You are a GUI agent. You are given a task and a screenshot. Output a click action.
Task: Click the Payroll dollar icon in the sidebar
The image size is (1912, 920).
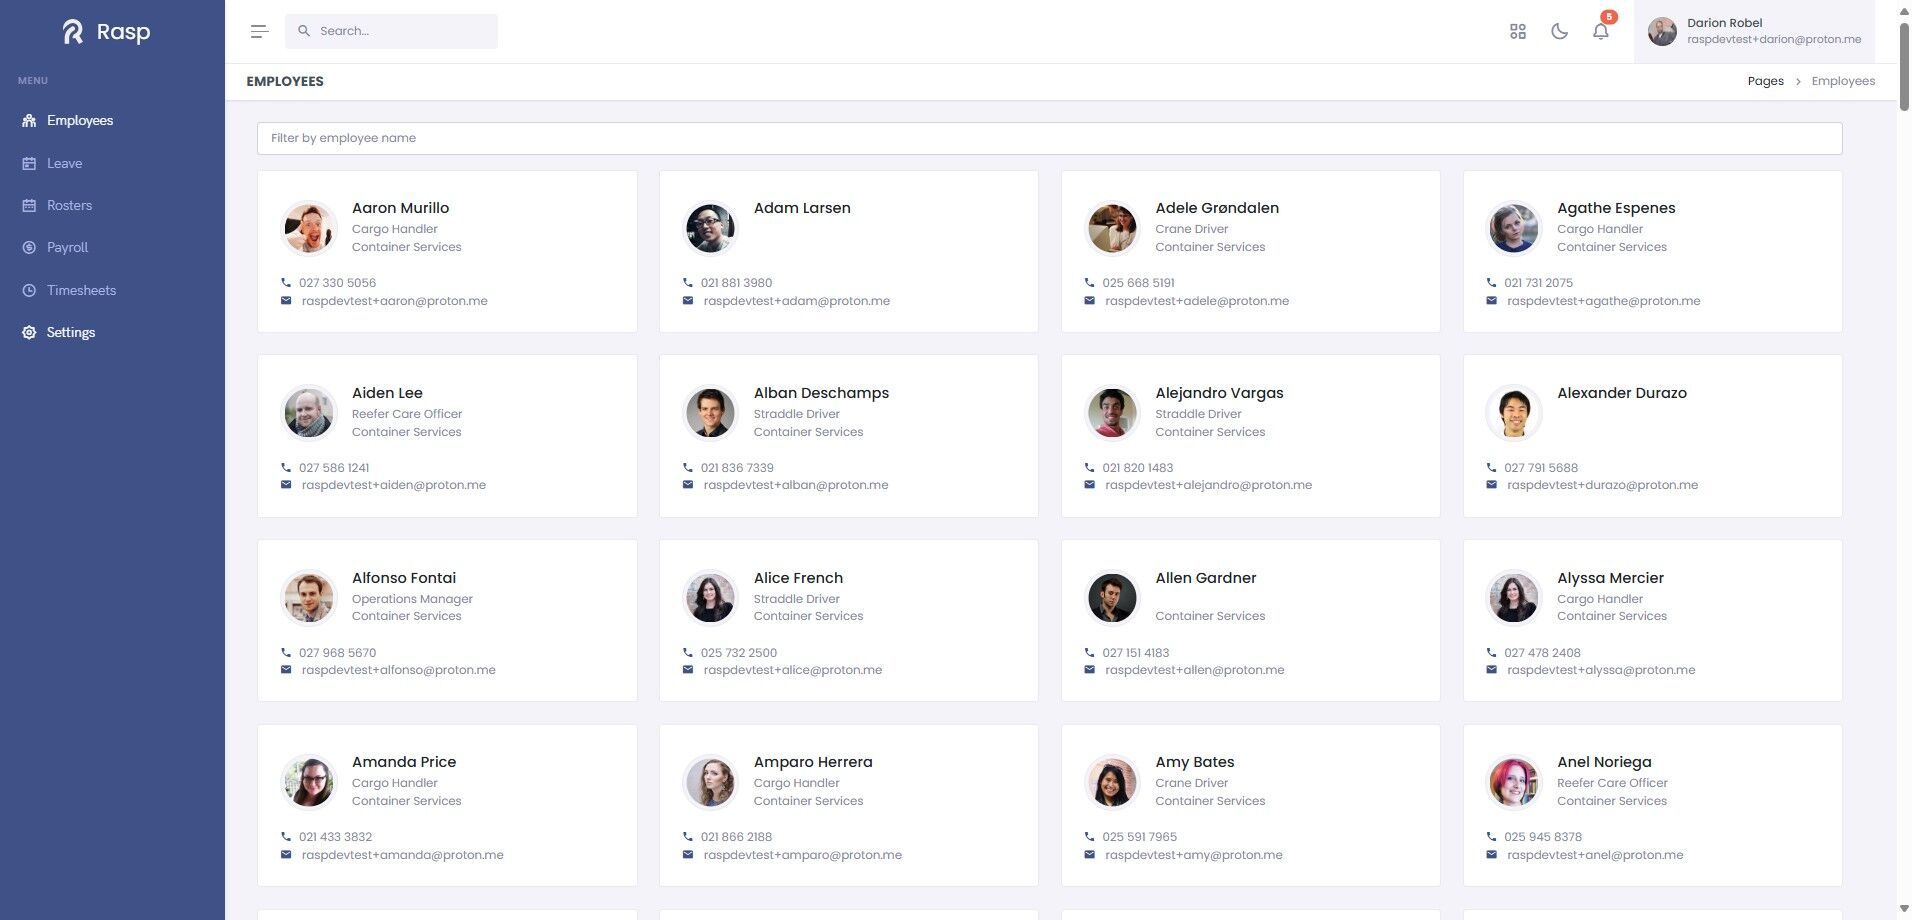[x=29, y=247]
